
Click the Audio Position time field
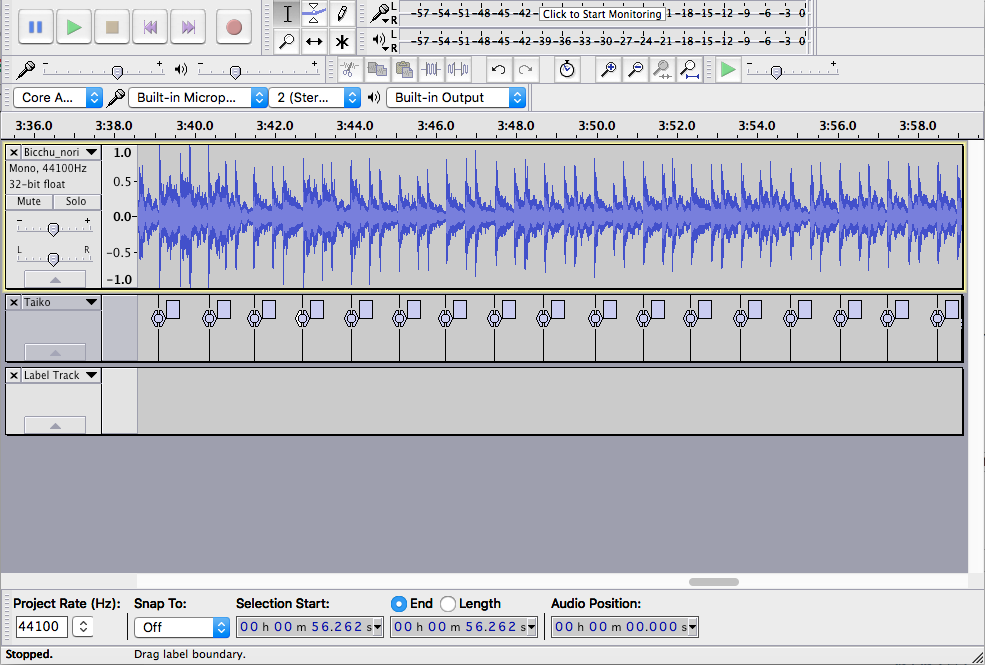pos(625,627)
